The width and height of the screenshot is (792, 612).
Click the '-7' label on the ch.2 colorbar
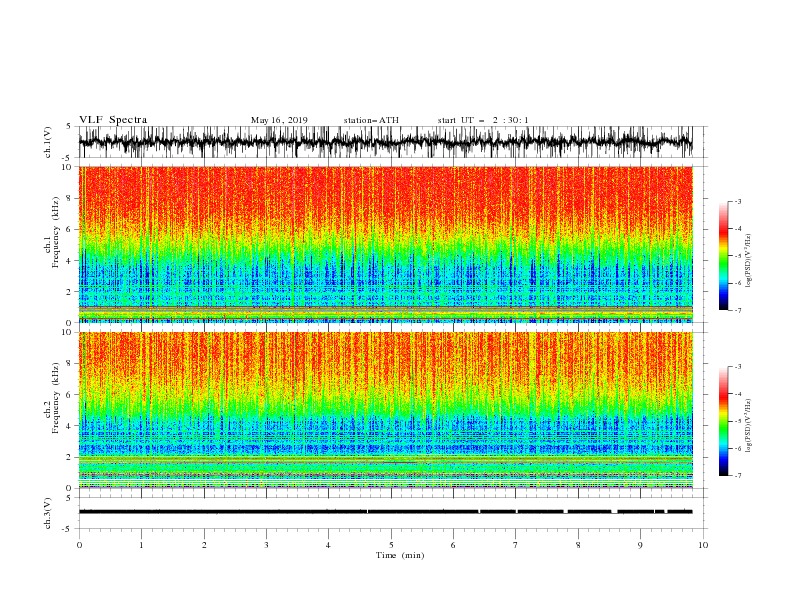click(x=738, y=476)
